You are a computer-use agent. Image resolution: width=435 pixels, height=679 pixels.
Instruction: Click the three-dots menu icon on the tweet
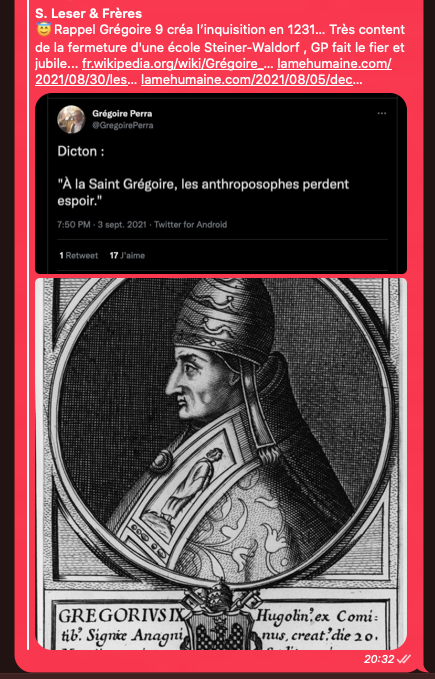tap(381, 113)
